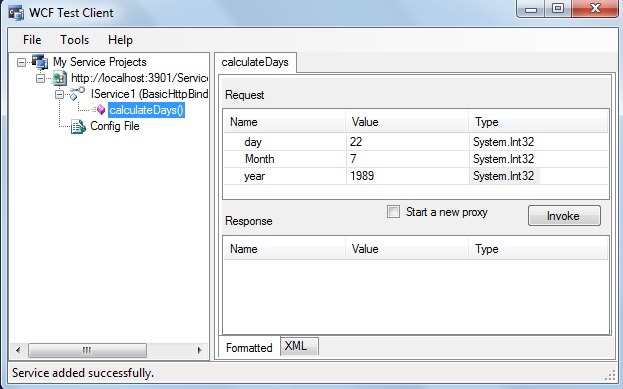Collapse the My Service Projects tree node
This screenshot has width=623, height=389.
pyautogui.click(x=21, y=62)
